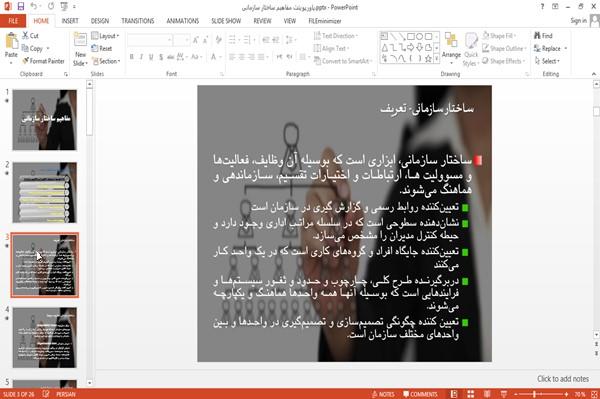This screenshot has width=600, height=399.
Task: Toggle Italic formatting
Action: (x=142, y=57)
